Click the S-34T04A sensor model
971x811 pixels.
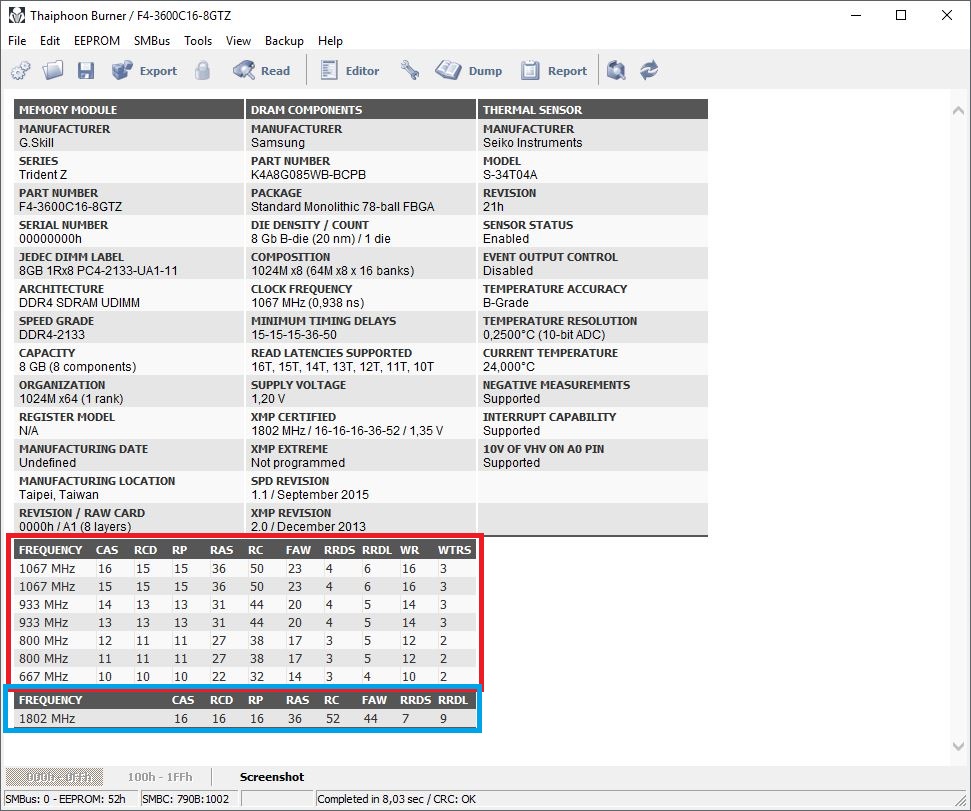point(510,175)
